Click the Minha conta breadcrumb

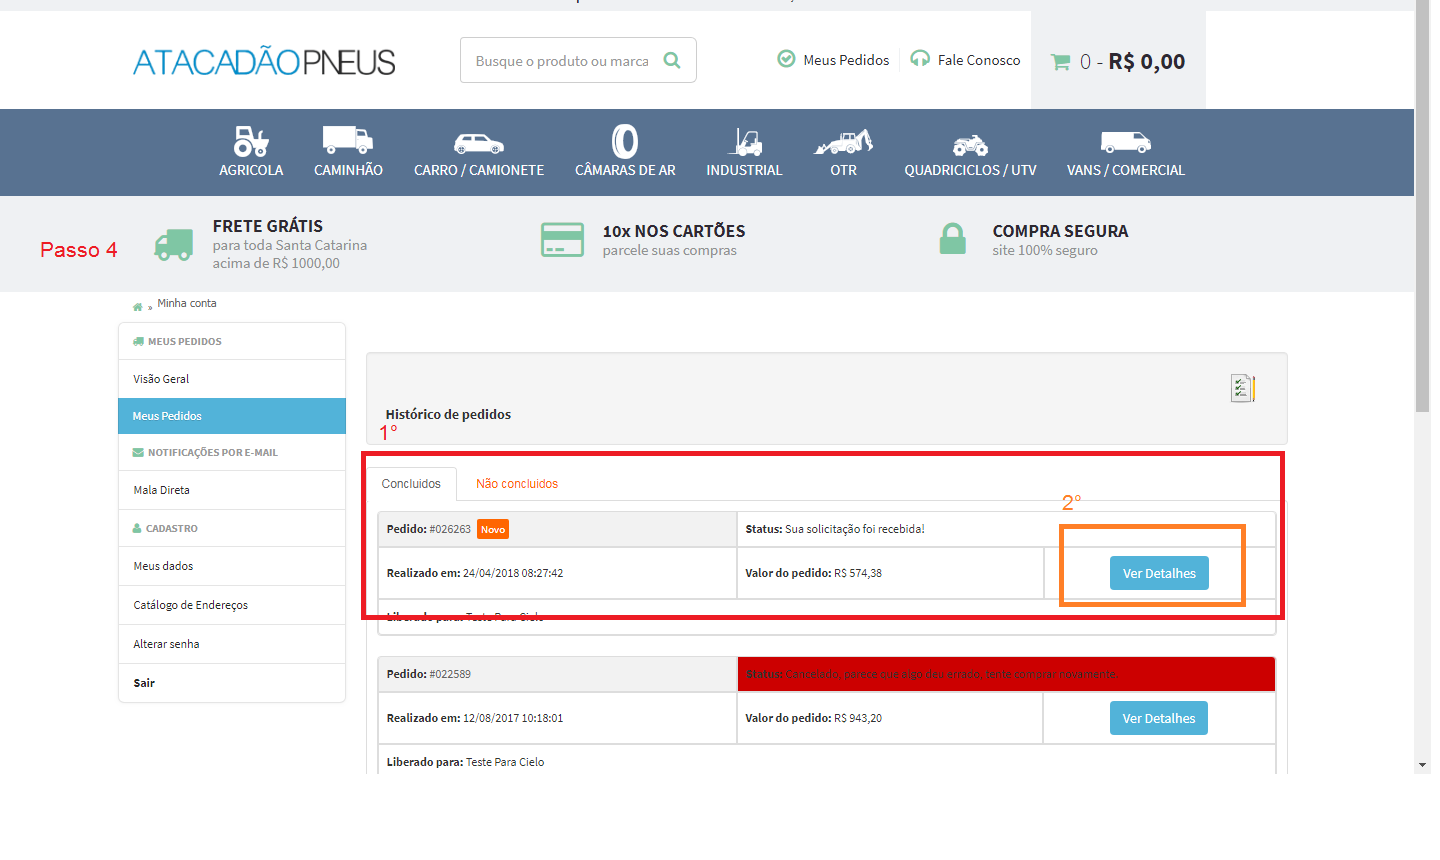187,303
